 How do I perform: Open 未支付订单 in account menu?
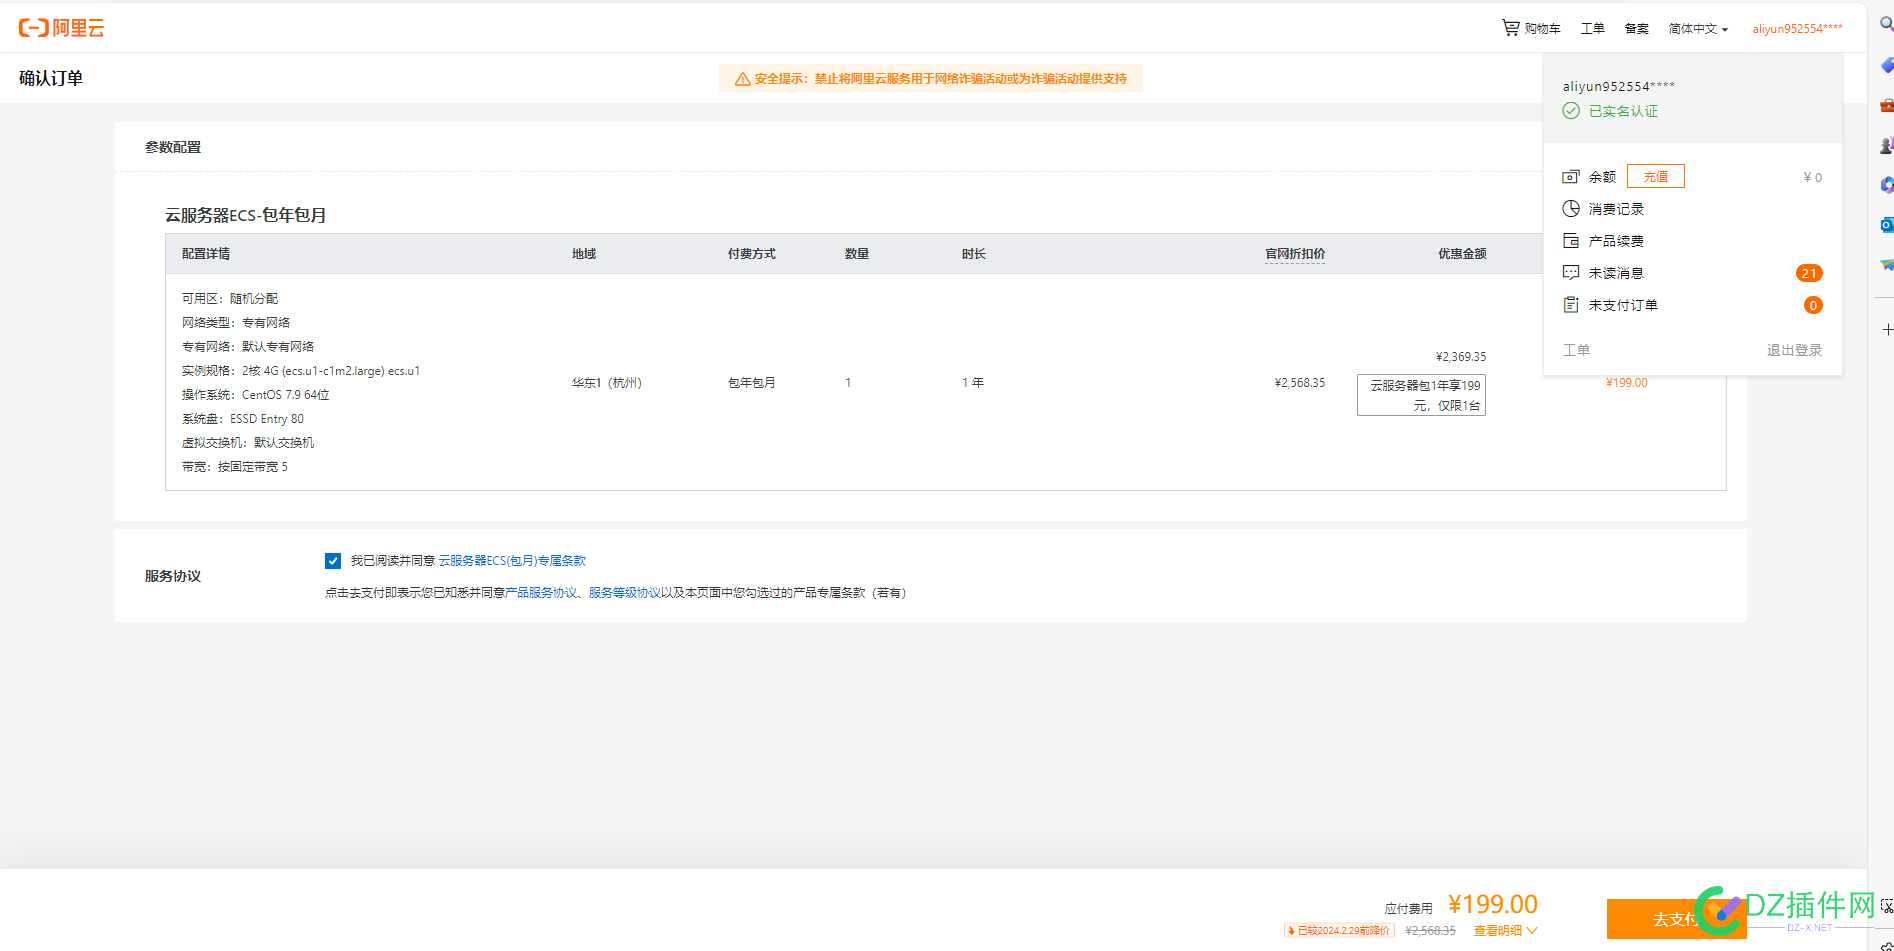[1623, 305]
